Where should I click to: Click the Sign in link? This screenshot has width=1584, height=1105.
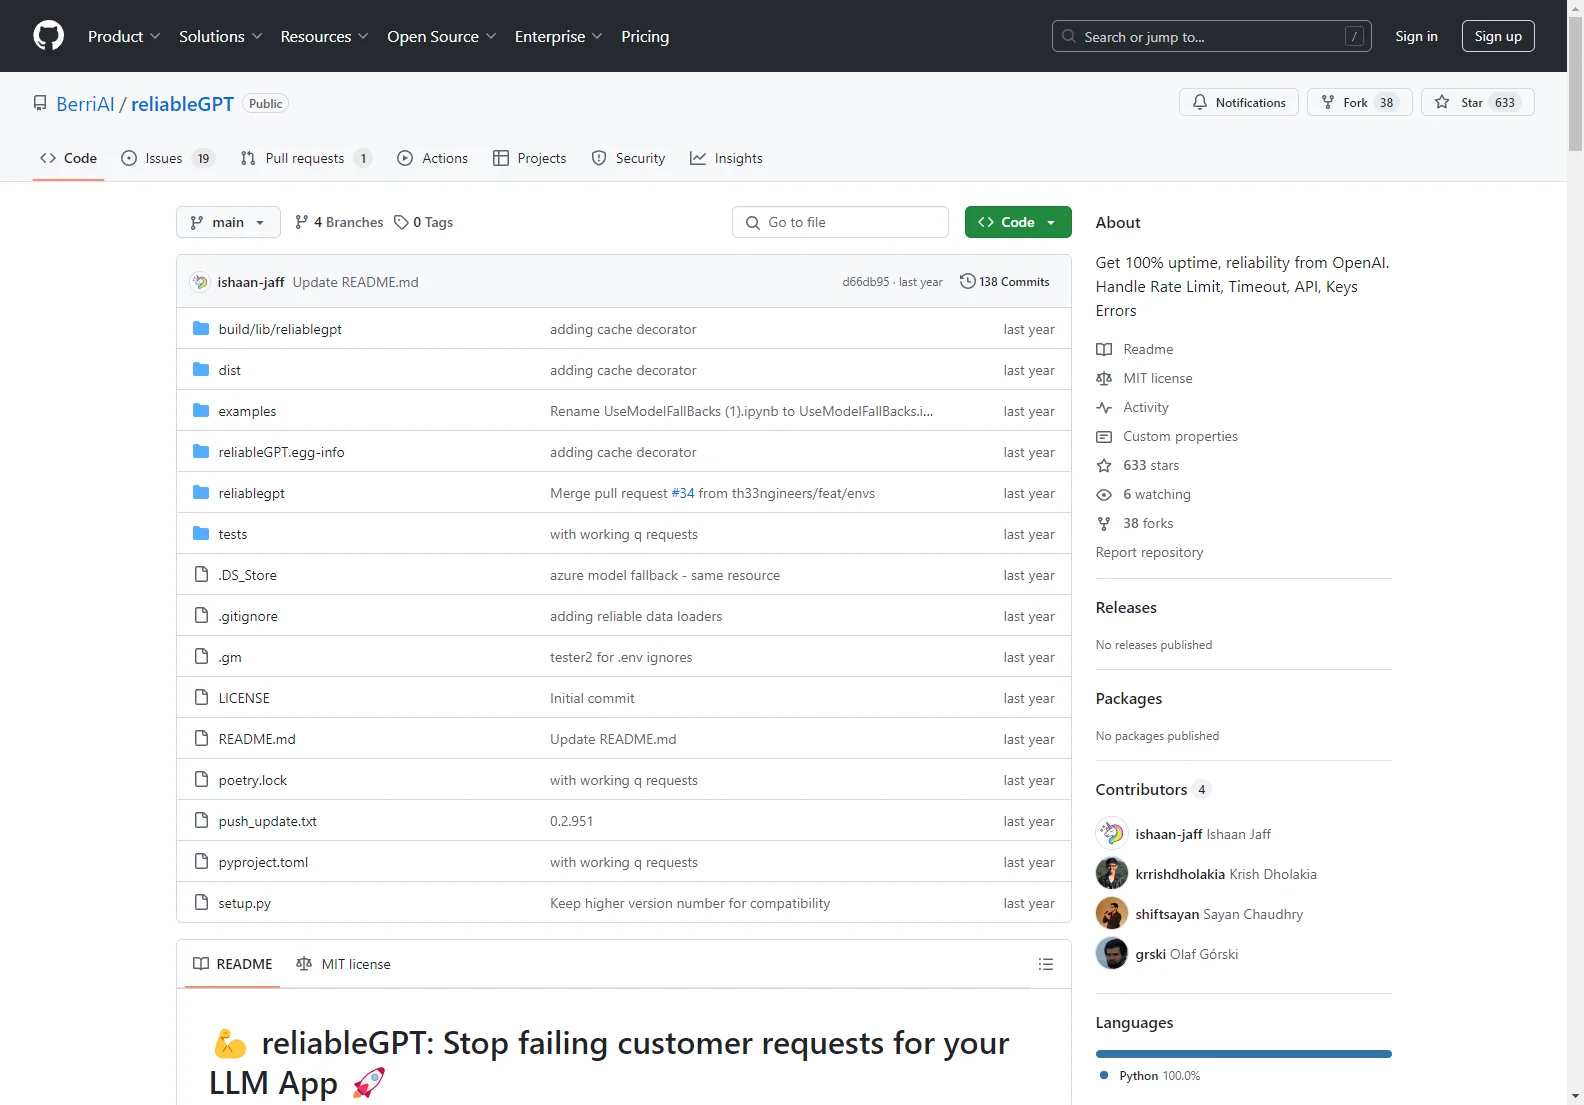tap(1416, 36)
